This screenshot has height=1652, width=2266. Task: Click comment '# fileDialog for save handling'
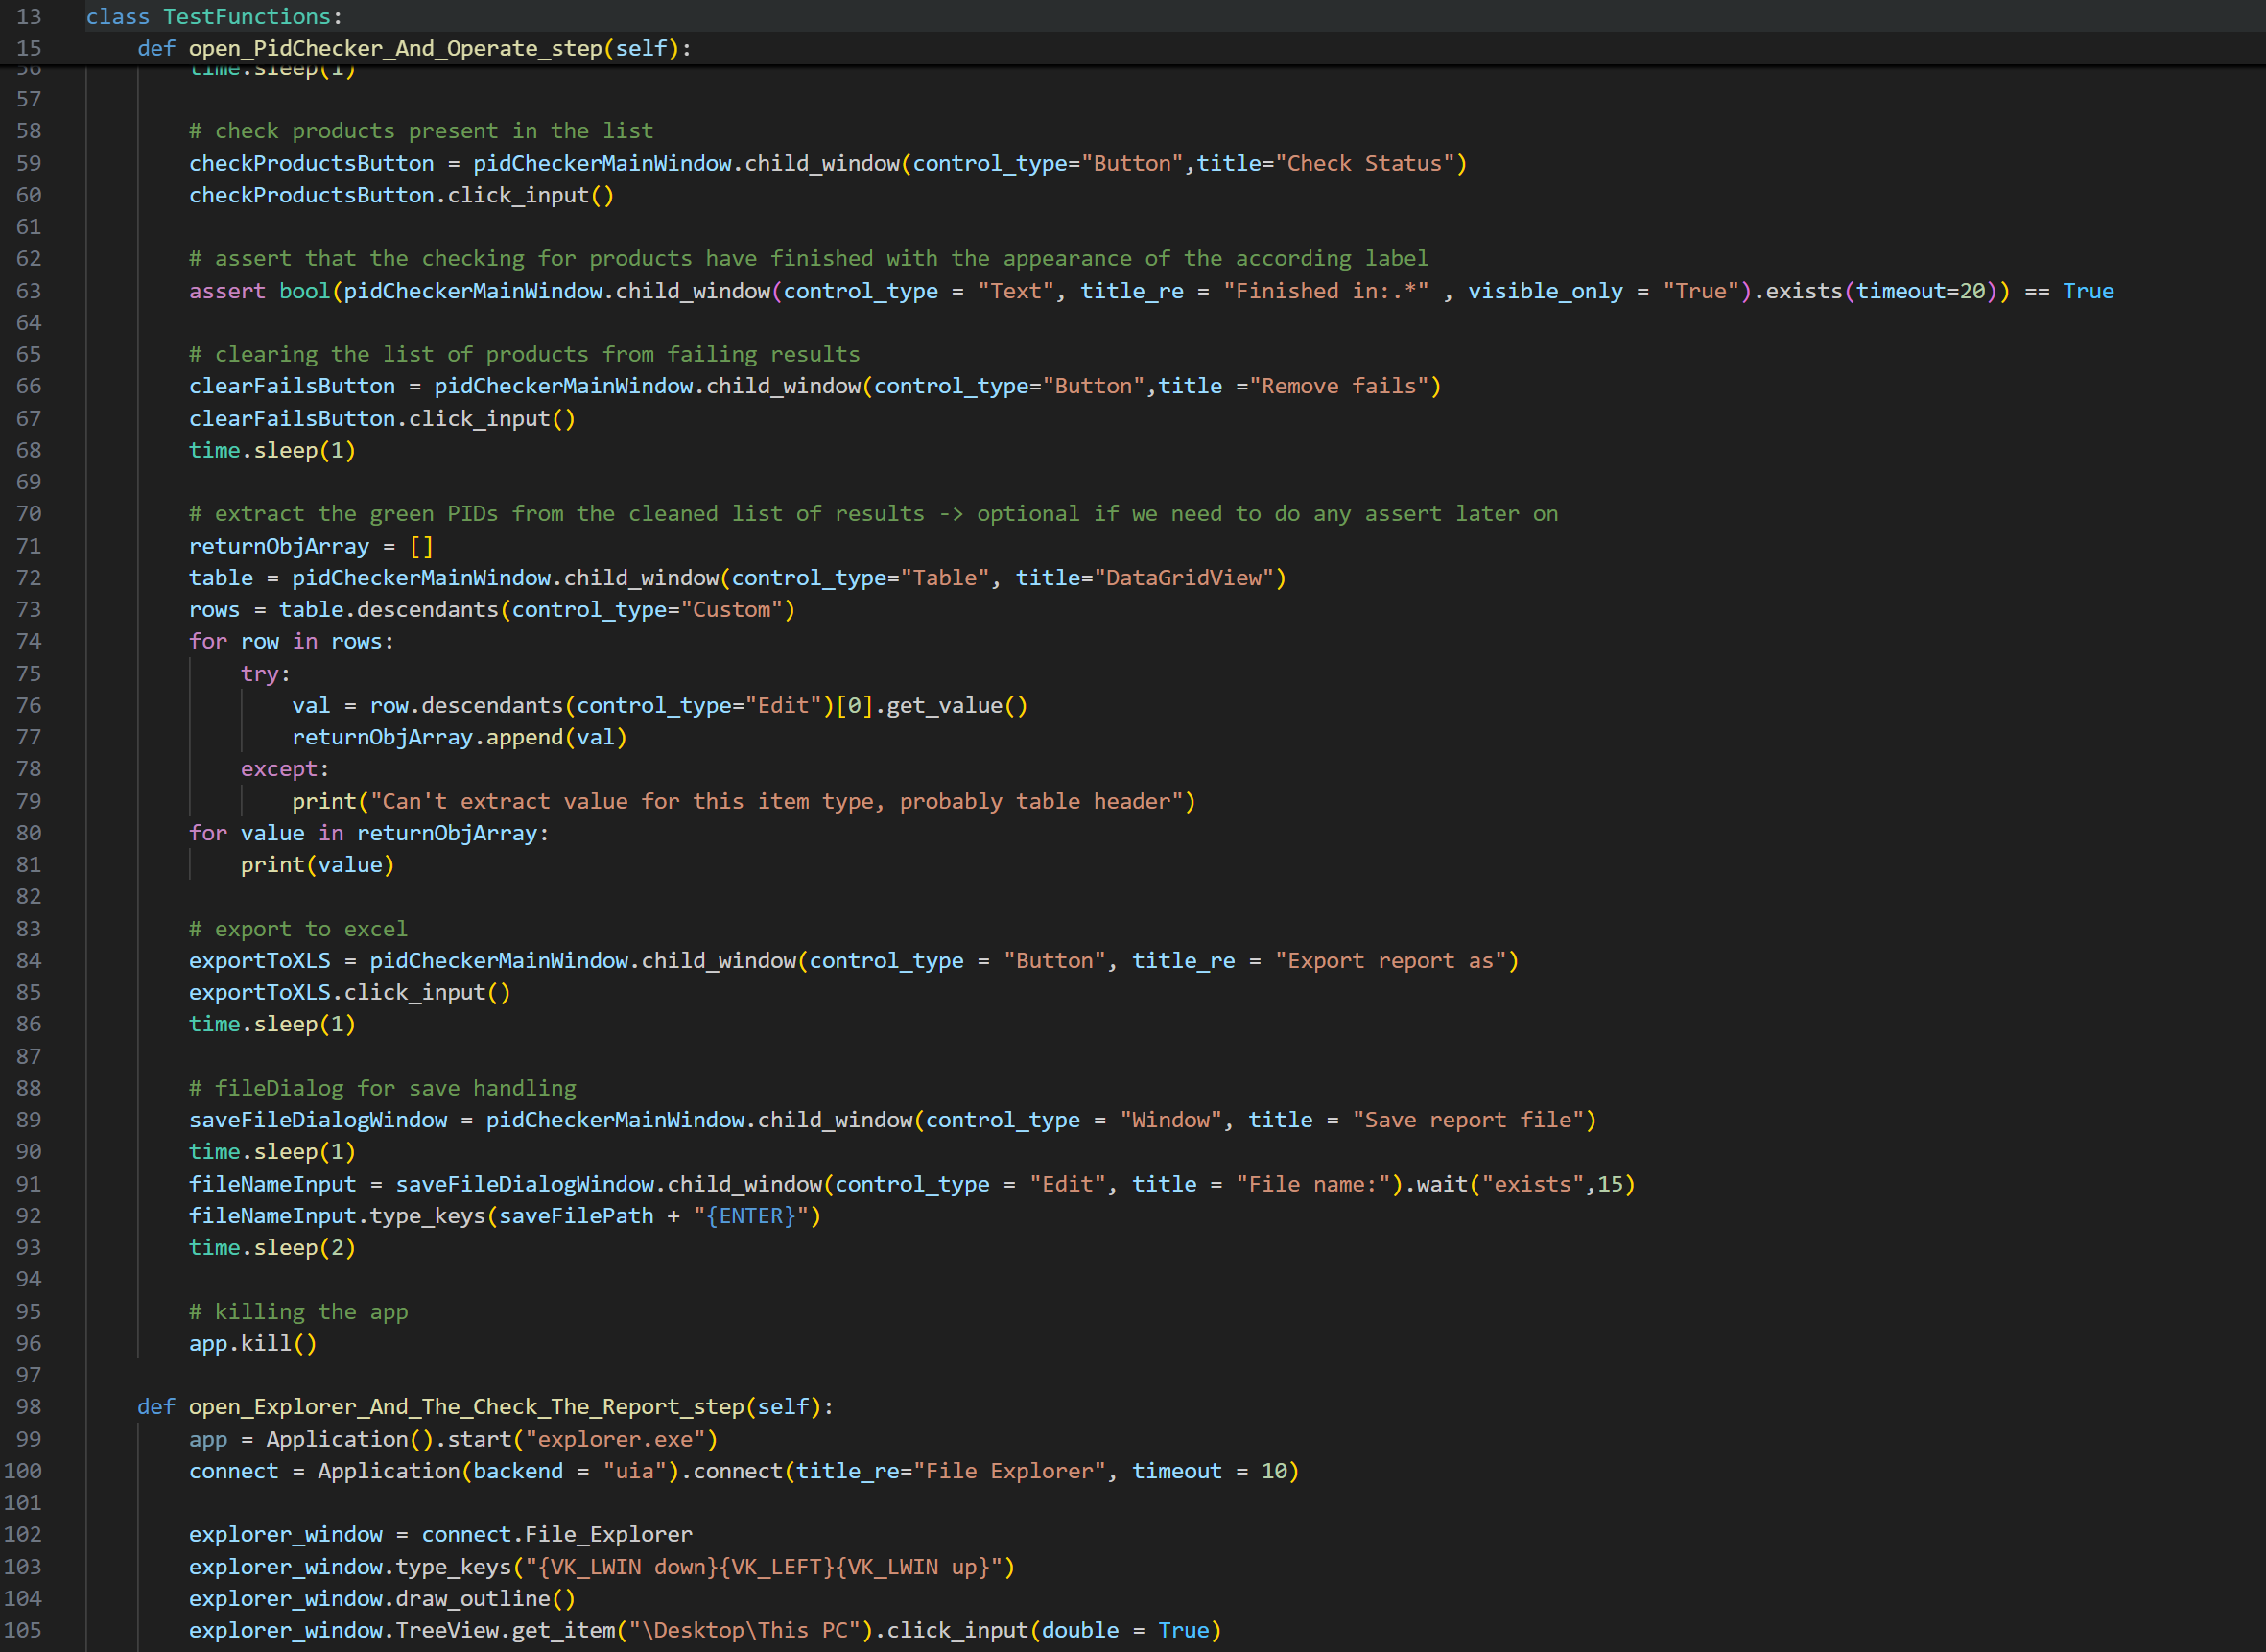pos(382,1088)
